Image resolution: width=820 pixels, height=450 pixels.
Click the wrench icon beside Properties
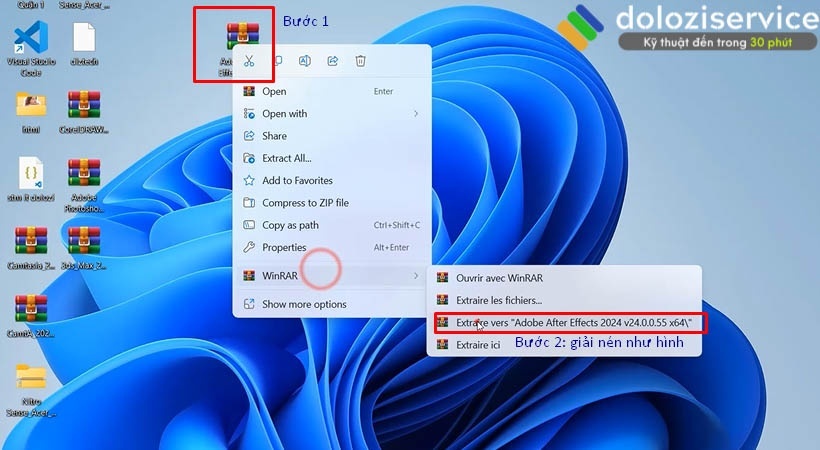tap(249, 247)
